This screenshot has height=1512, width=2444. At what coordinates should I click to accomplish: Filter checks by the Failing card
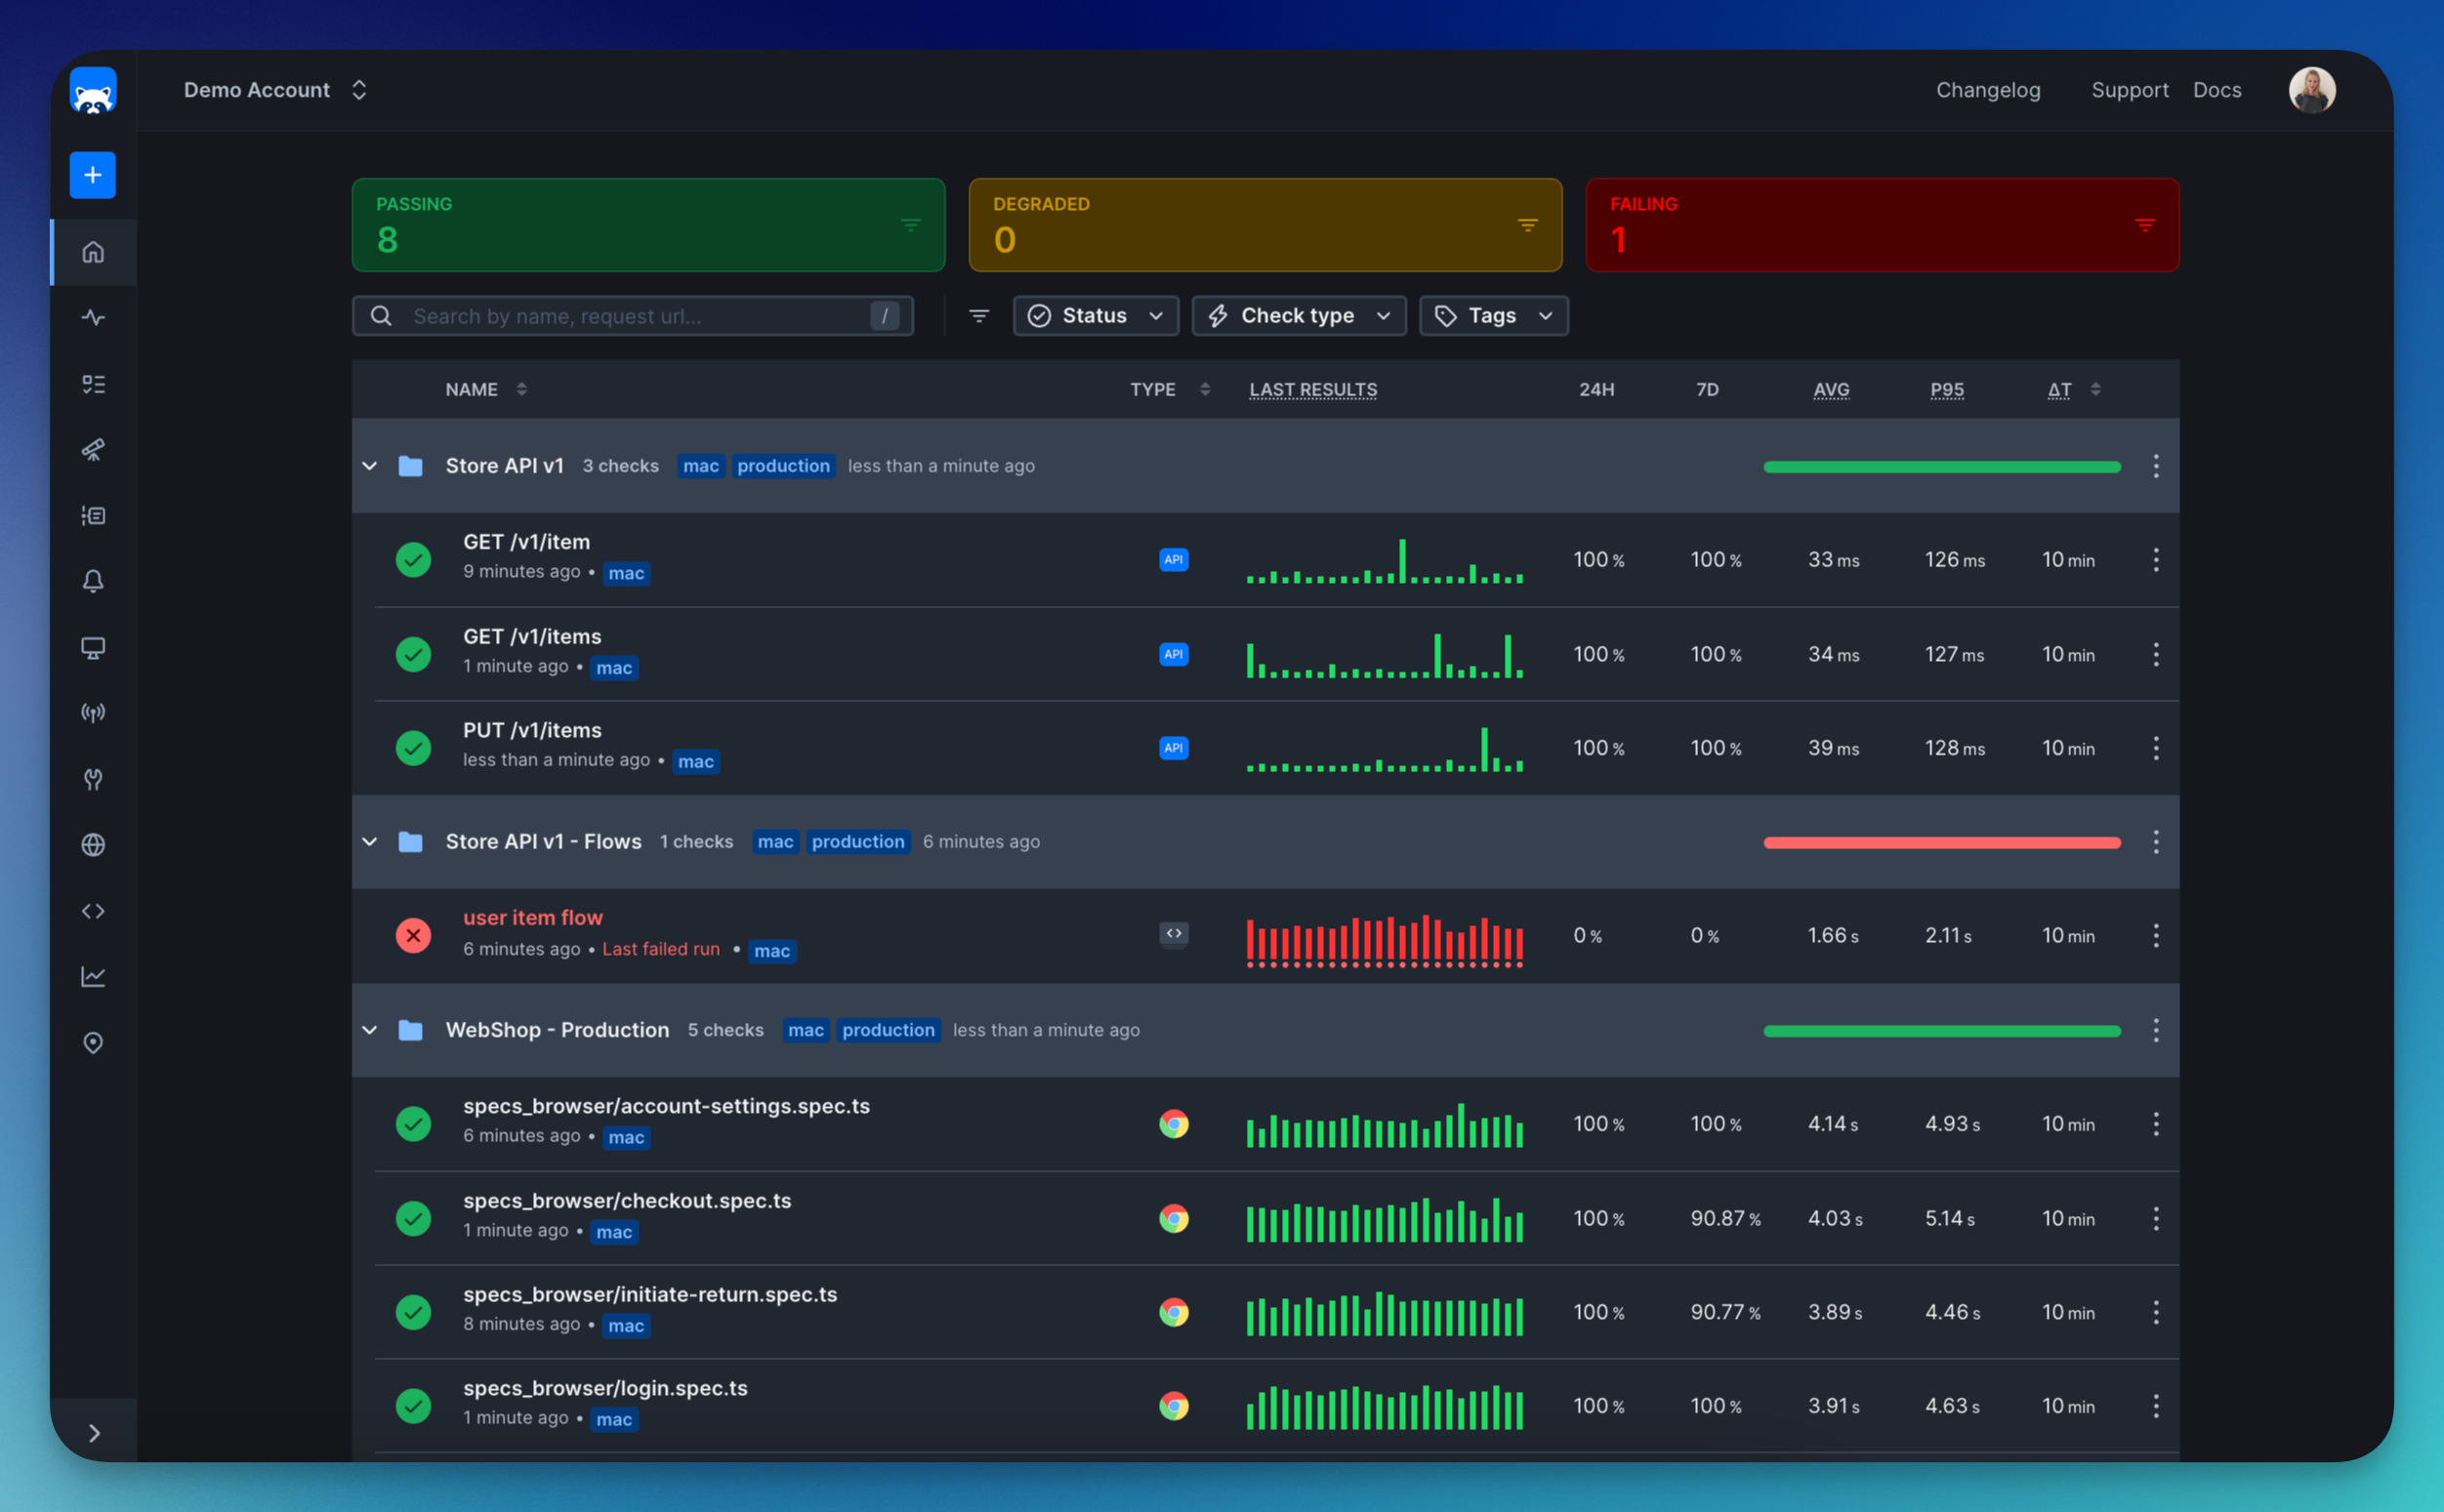(x=1882, y=225)
